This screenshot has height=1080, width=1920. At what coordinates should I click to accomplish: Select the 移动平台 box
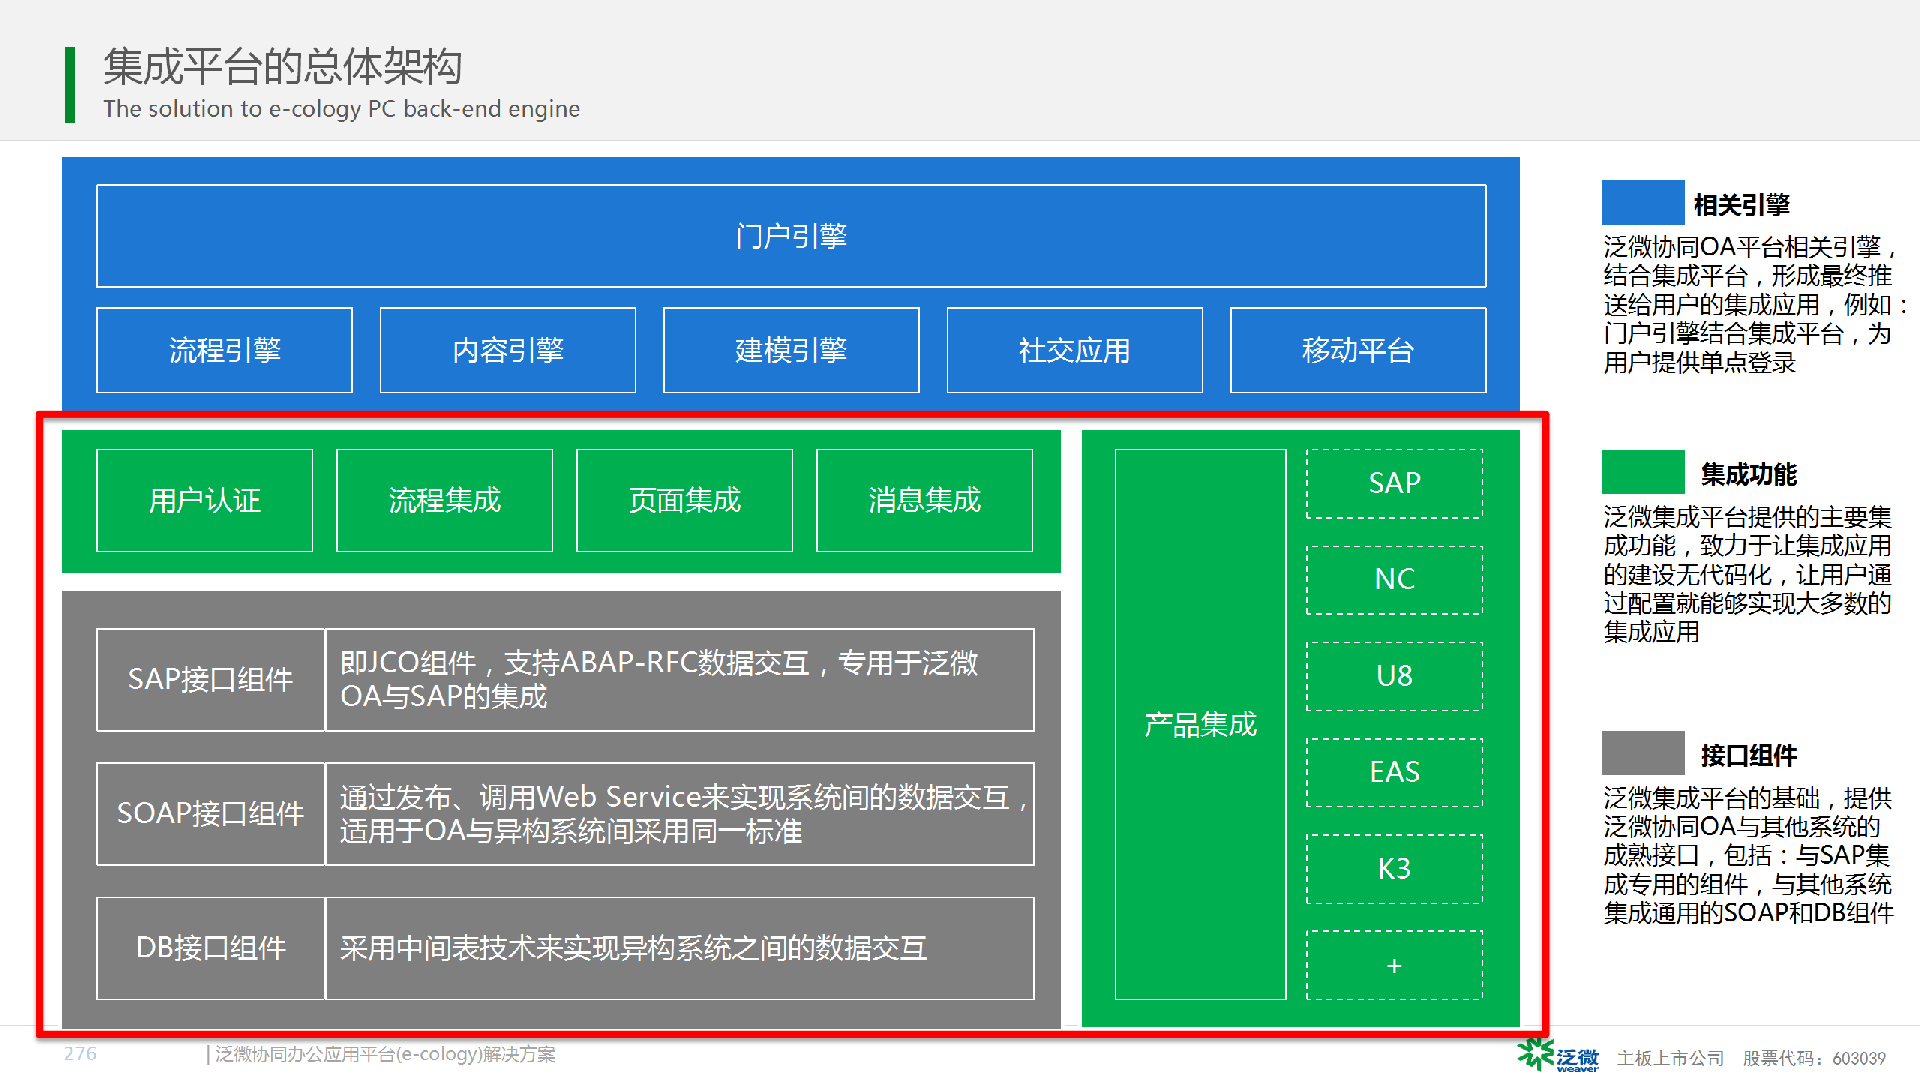pyautogui.click(x=1358, y=350)
